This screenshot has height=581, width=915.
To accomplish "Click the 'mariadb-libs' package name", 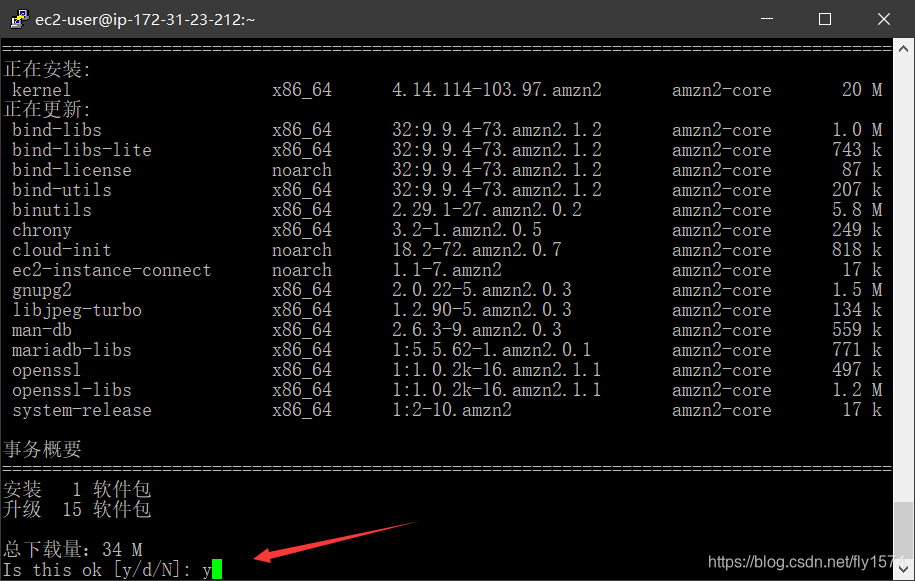I will [x=72, y=350].
